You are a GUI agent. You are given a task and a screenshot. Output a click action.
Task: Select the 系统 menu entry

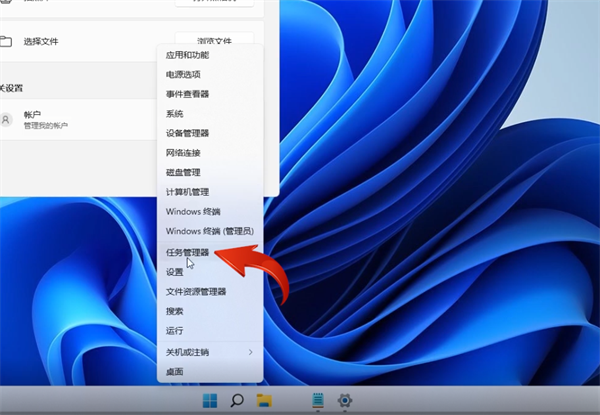click(x=210, y=114)
